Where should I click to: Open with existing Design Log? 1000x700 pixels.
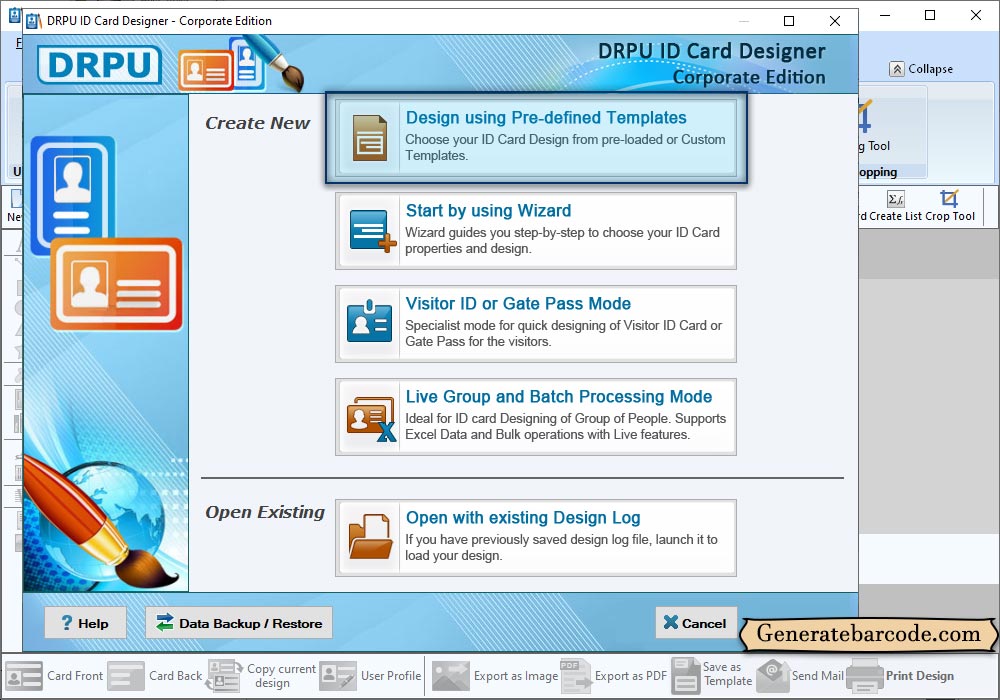coord(536,538)
